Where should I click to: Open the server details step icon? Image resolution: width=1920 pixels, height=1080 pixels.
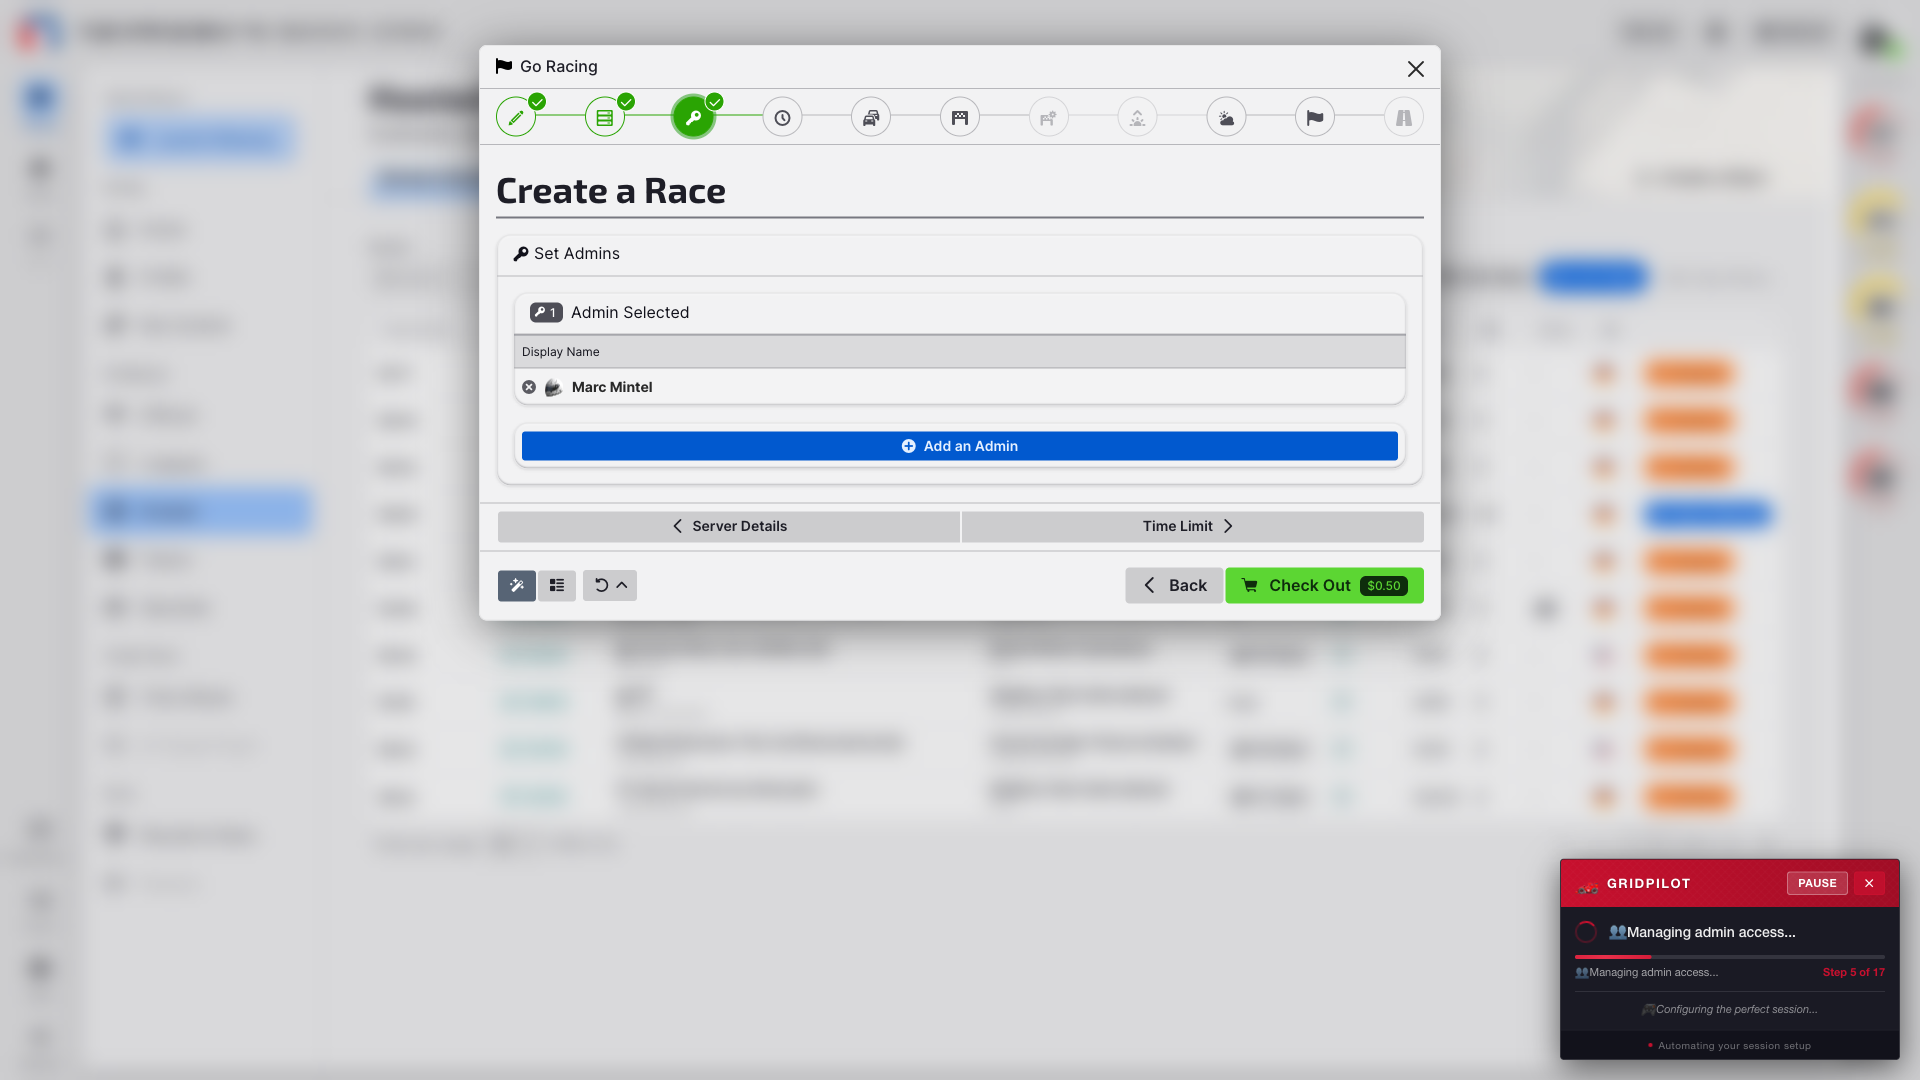tap(605, 118)
